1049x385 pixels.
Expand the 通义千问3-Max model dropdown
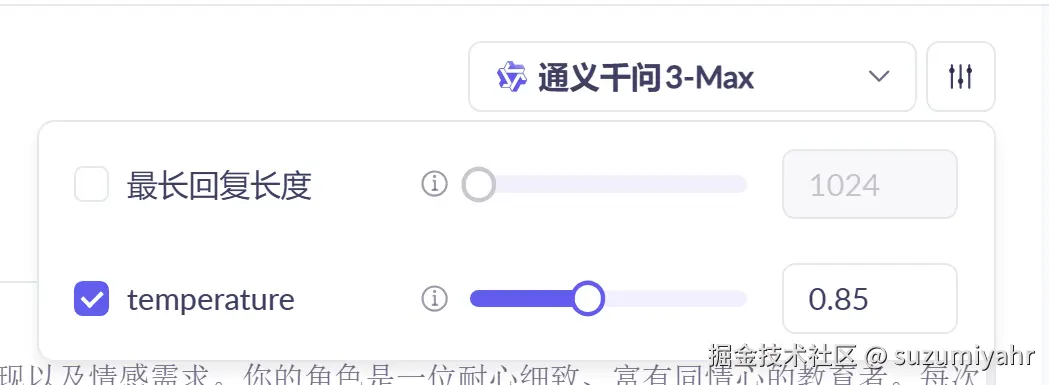692,76
